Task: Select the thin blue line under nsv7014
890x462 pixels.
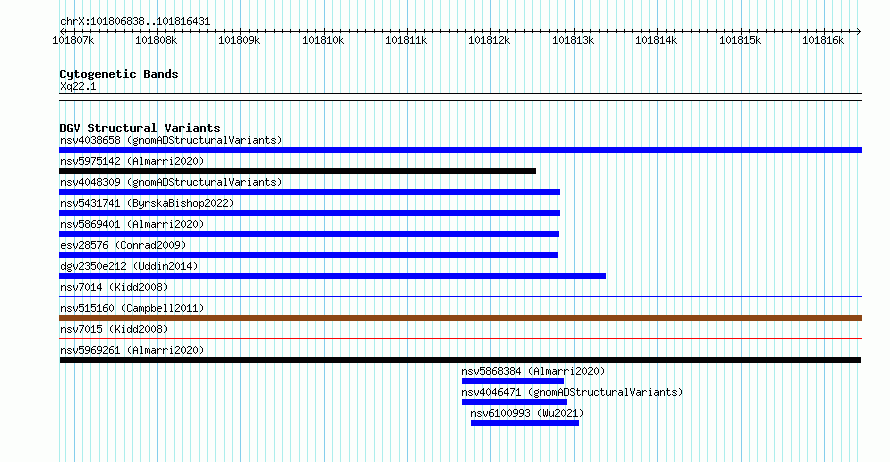Action: tap(460, 296)
